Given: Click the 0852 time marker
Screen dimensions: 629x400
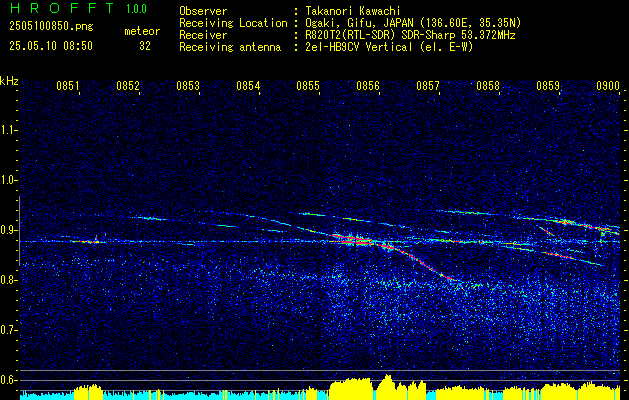Looking at the screenshot, I should [x=128, y=86].
